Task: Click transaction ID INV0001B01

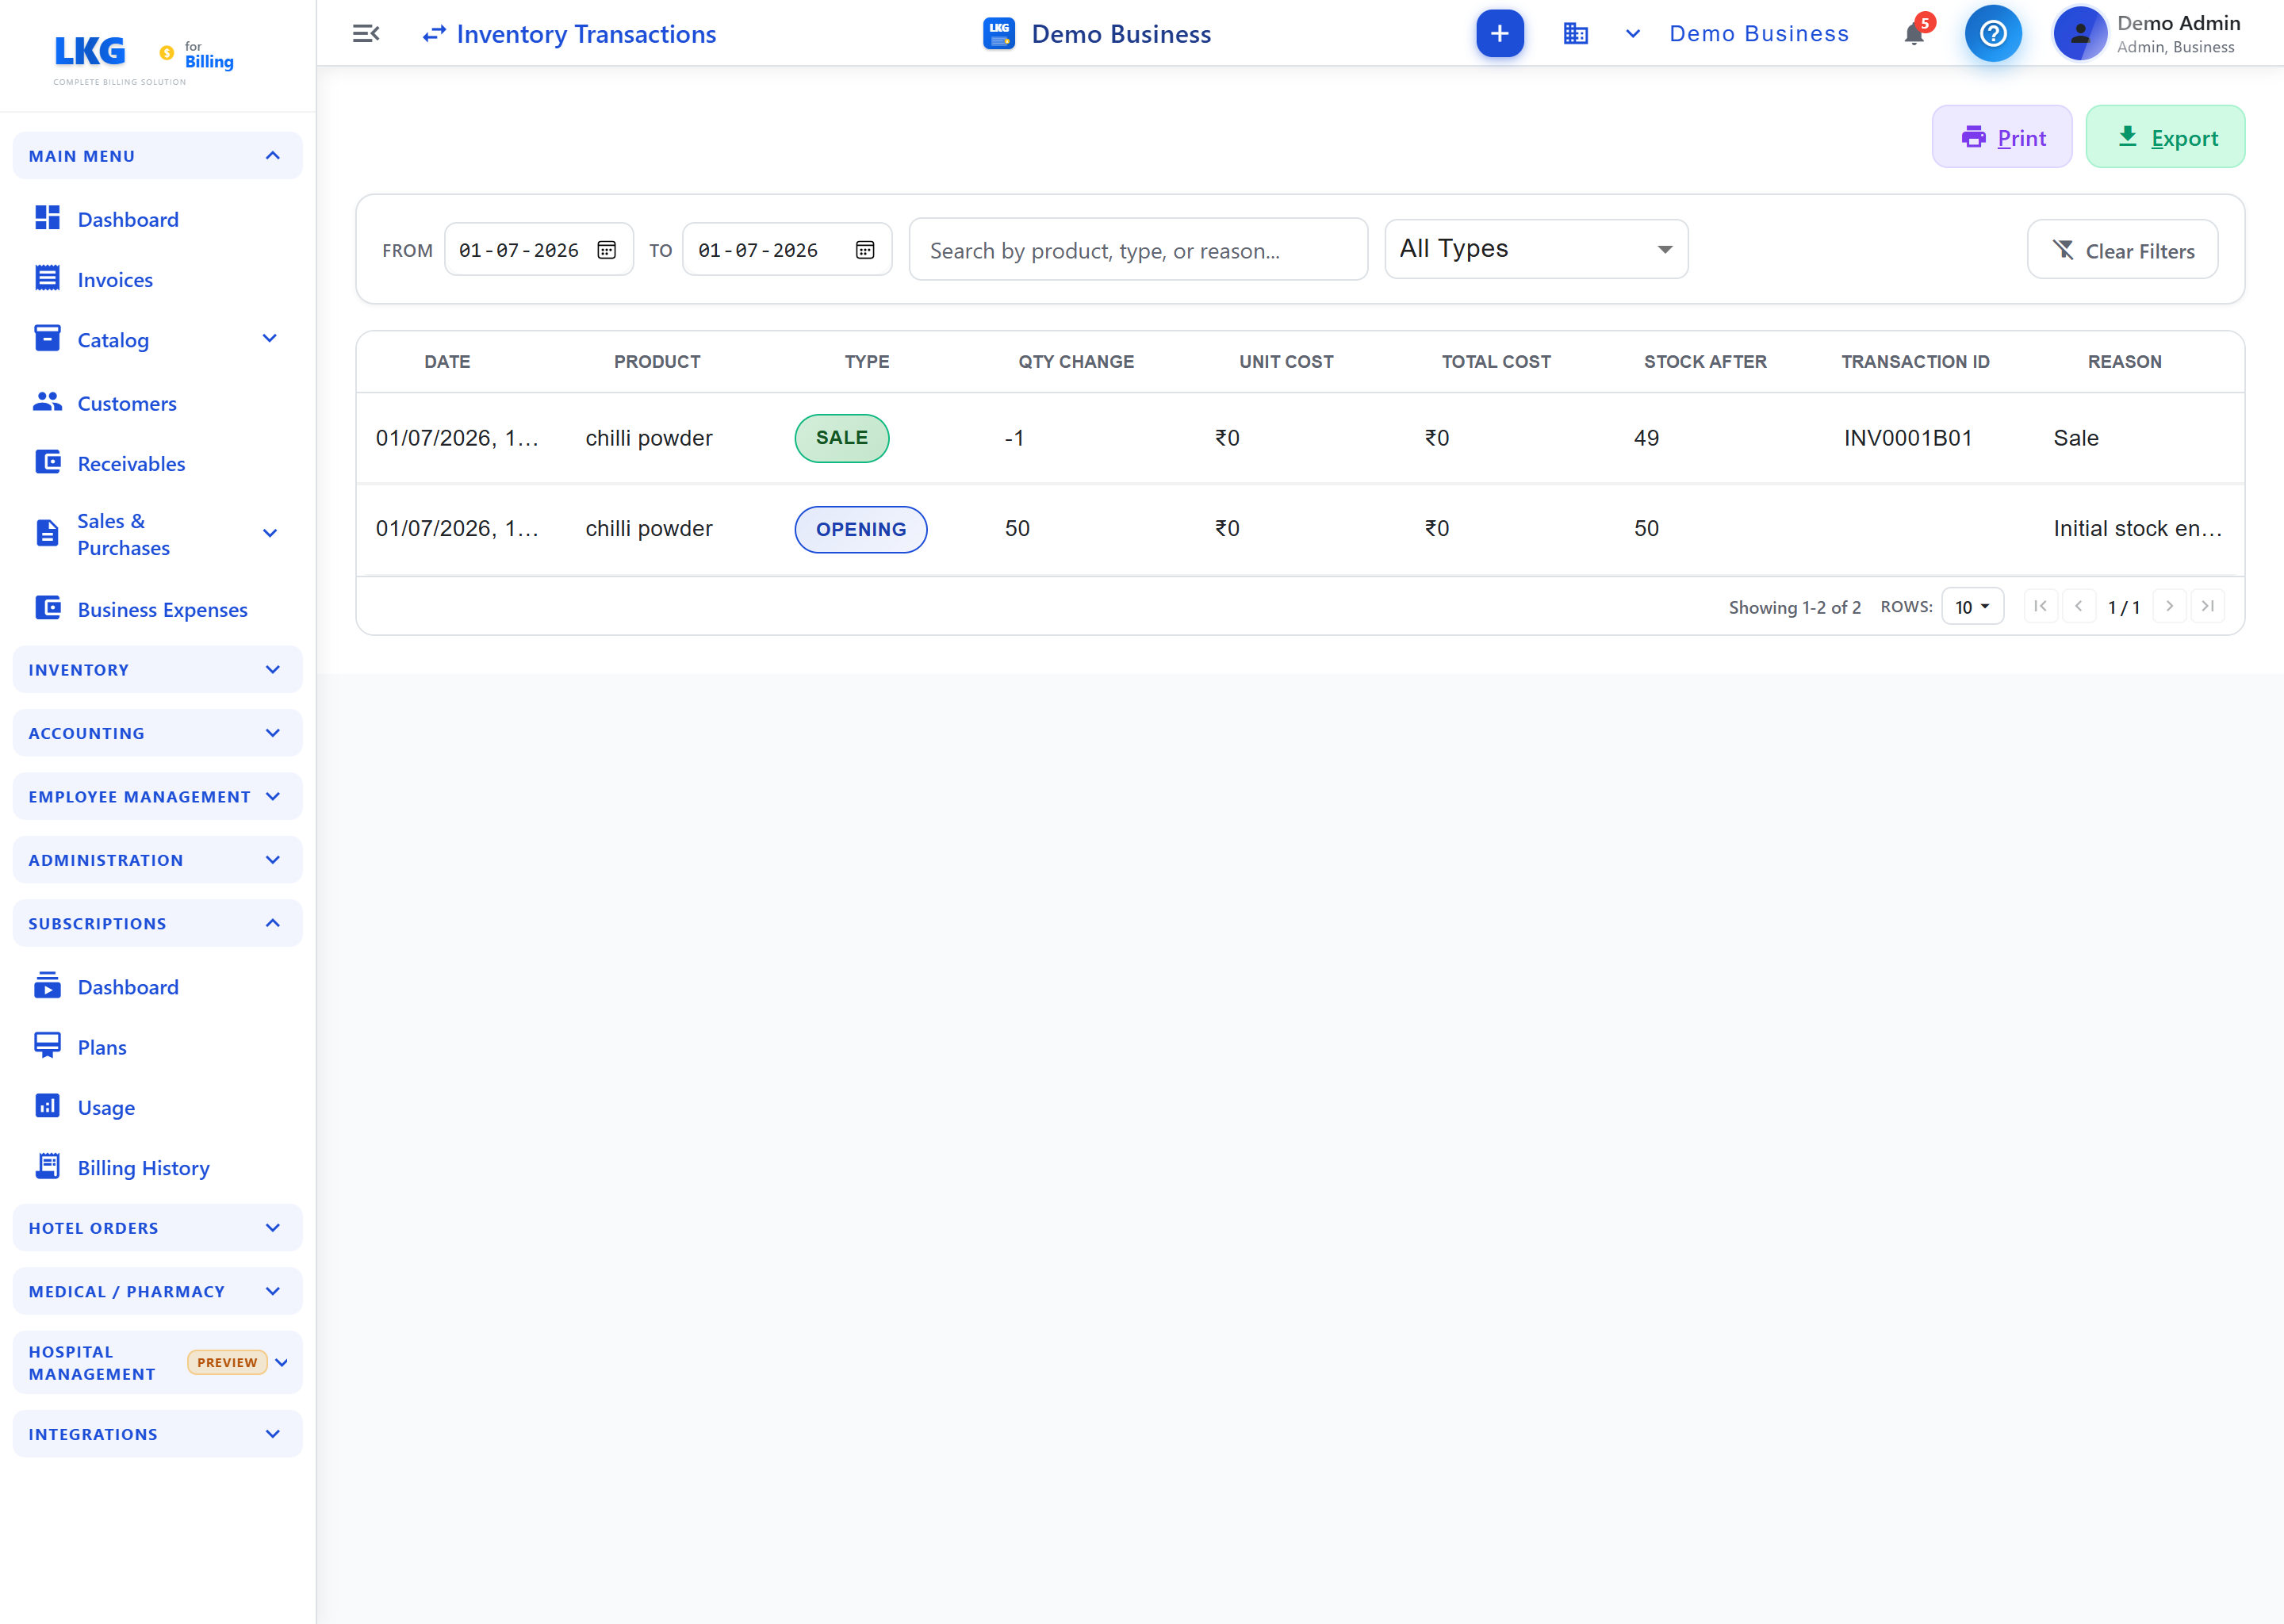Action: pyautogui.click(x=1907, y=438)
